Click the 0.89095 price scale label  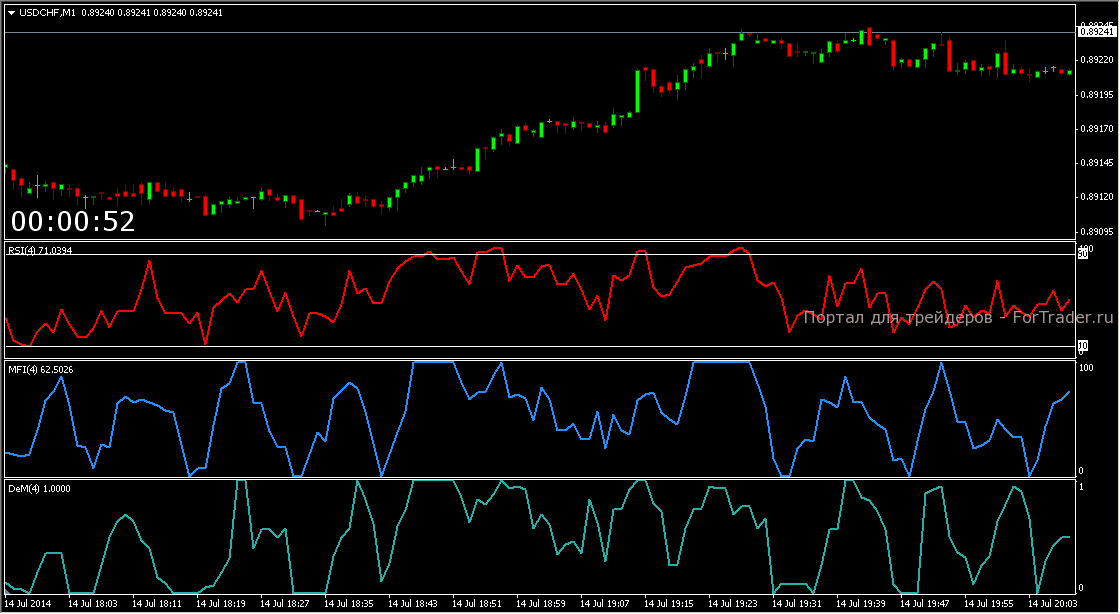(x=1096, y=232)
